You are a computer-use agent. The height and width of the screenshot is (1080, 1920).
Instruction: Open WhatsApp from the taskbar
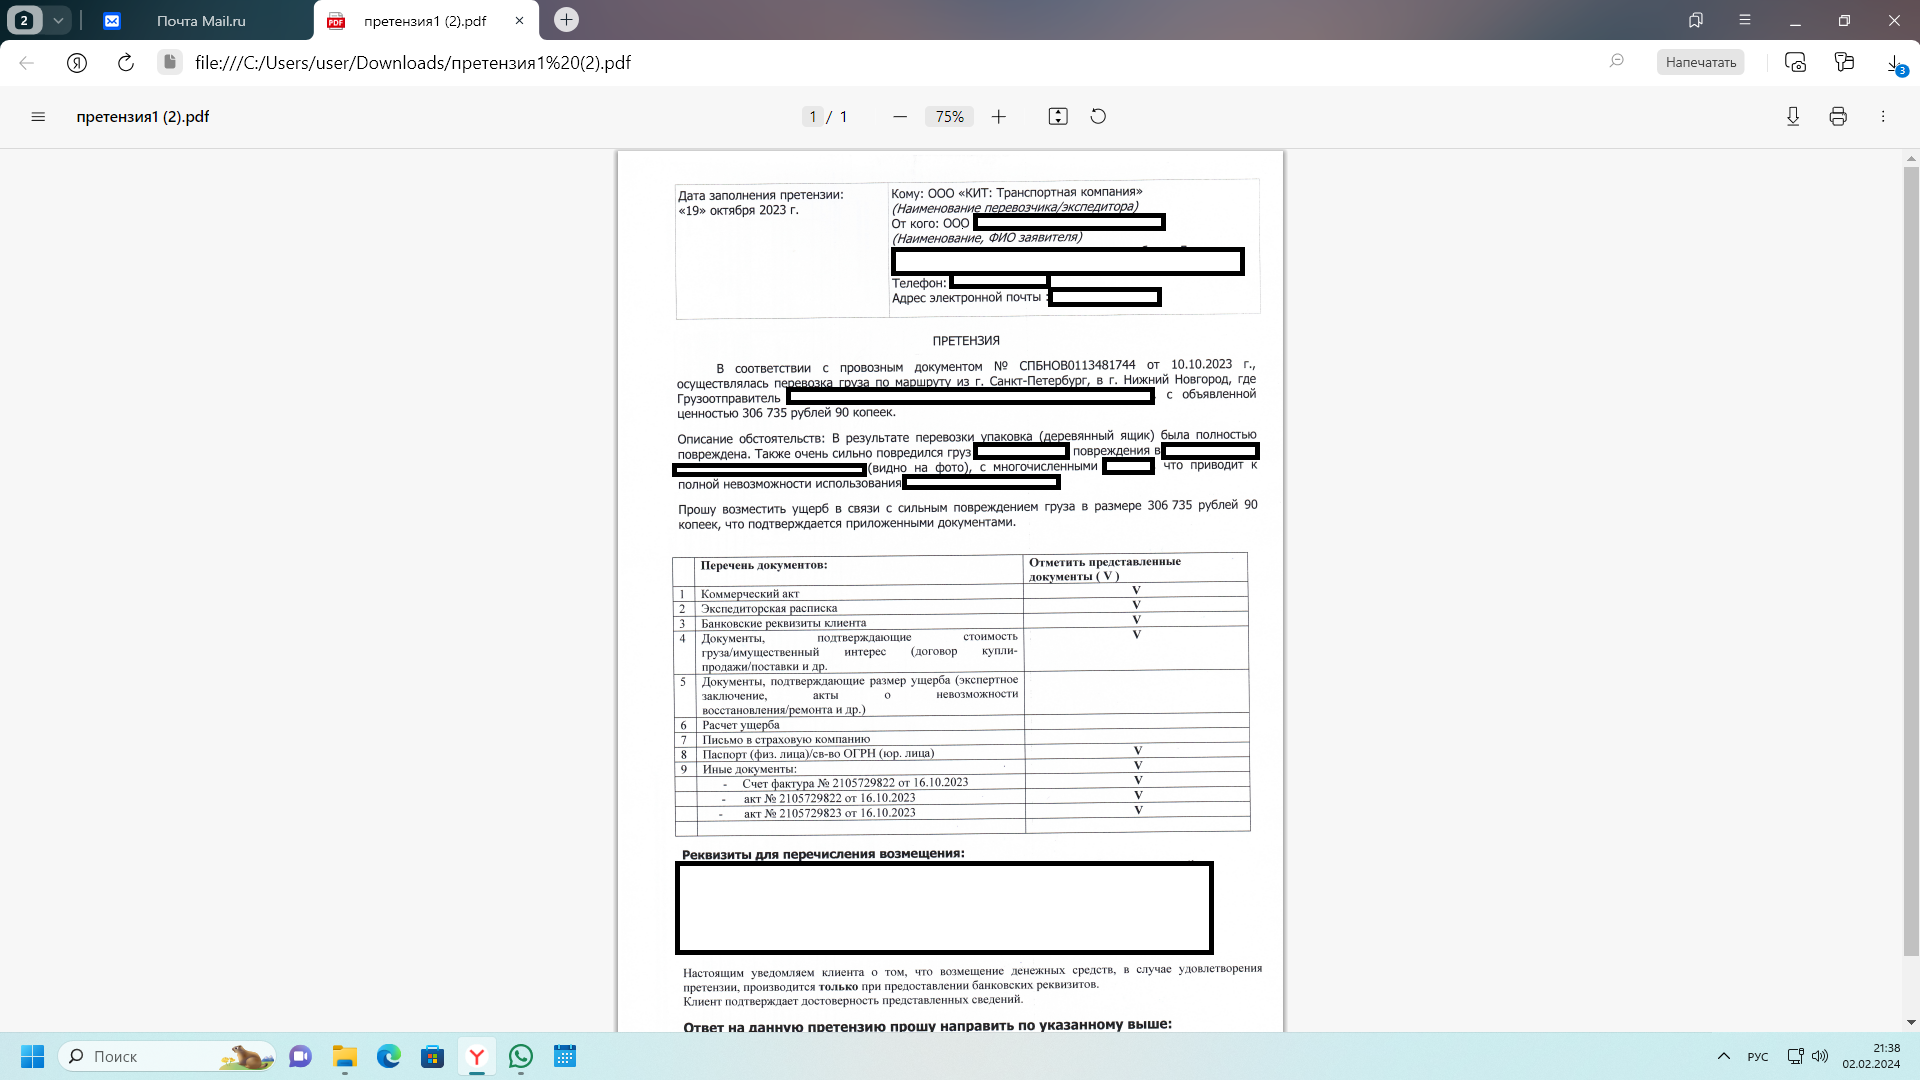tap(521, 1056)
